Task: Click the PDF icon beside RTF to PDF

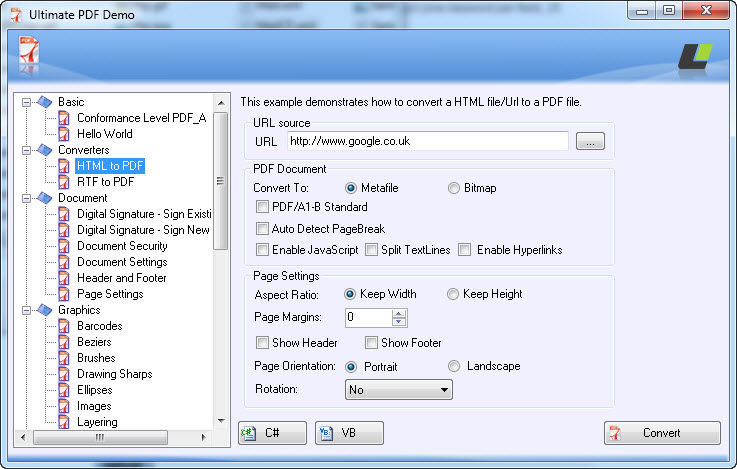Action: (x=64, y=182)
